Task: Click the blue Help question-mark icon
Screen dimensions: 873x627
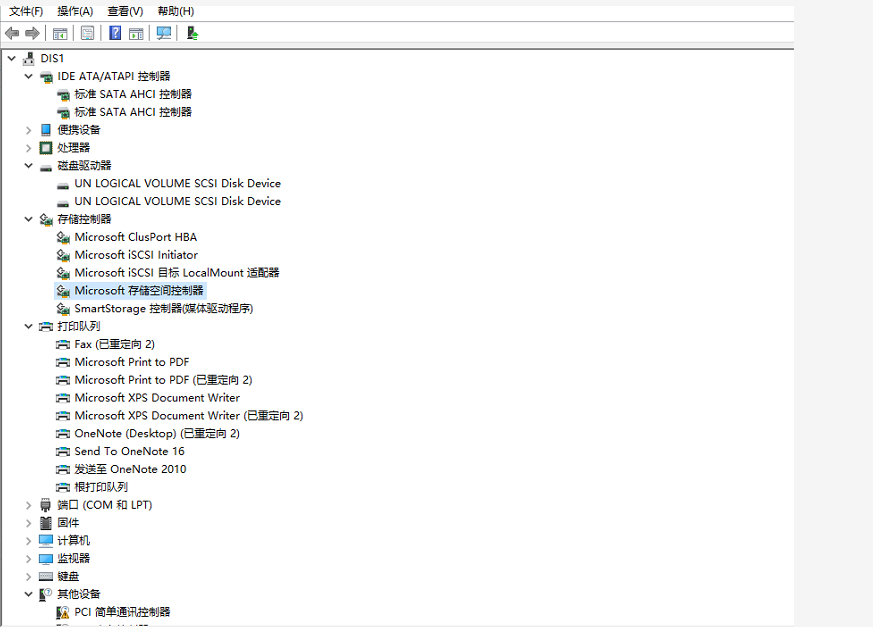Action: click(115, 33)
